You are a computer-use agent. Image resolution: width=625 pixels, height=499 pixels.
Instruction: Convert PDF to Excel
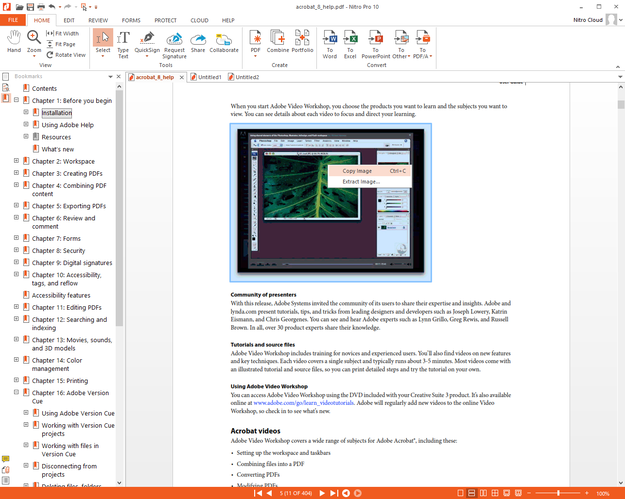pyautogui.click(x=350, y=45)
